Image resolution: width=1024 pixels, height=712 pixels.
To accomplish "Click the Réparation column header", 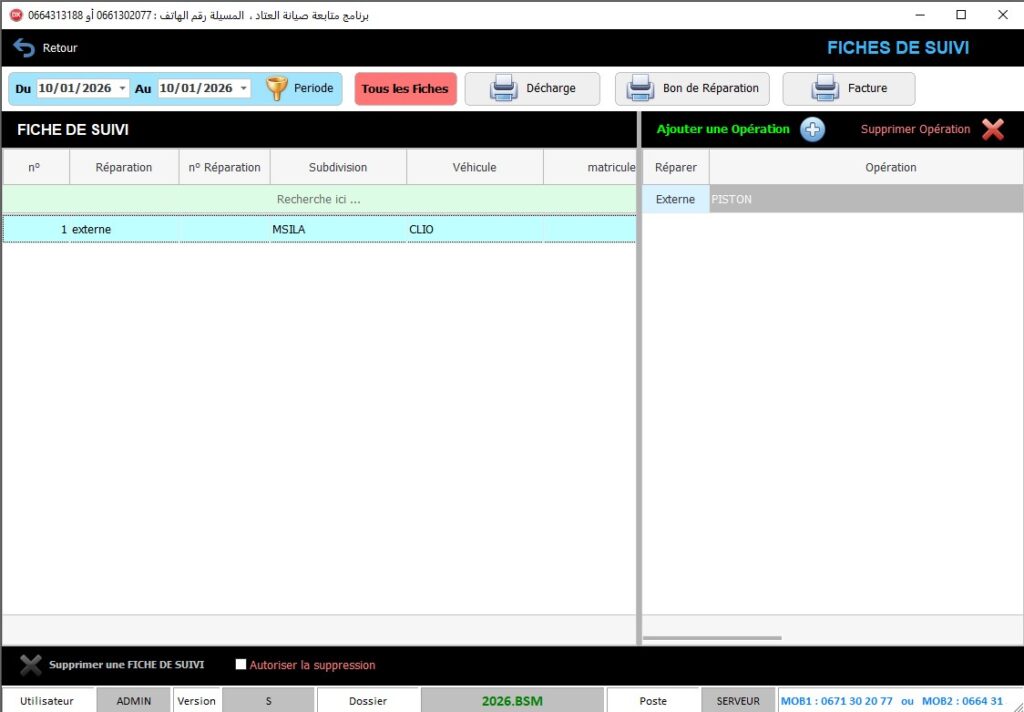I will tap(124, 167).
